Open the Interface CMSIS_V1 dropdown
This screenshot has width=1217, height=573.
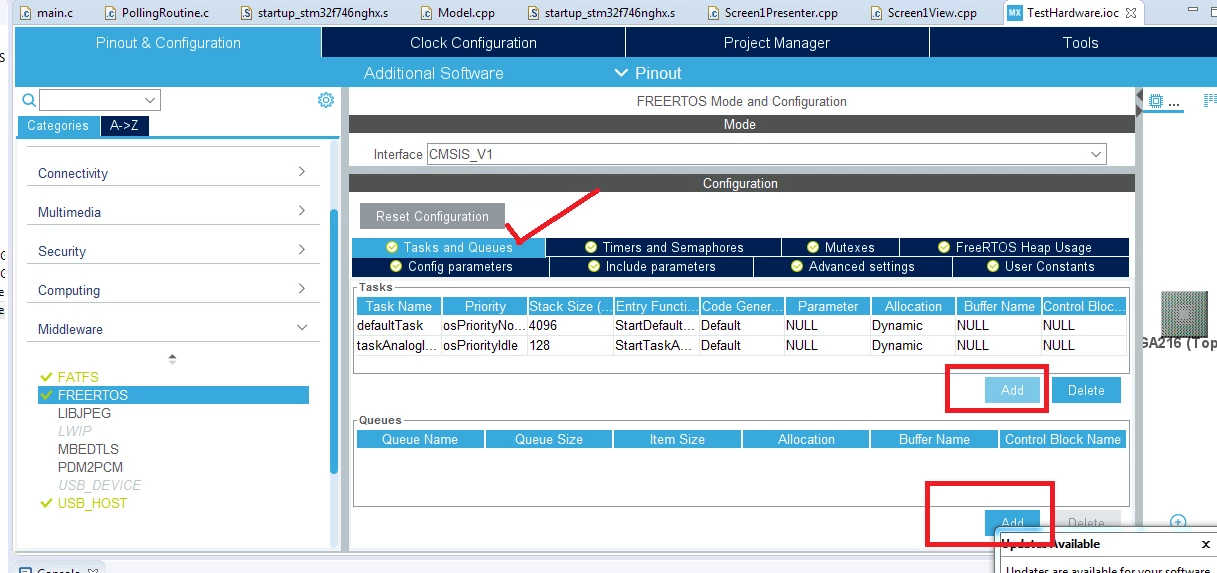1098,154
